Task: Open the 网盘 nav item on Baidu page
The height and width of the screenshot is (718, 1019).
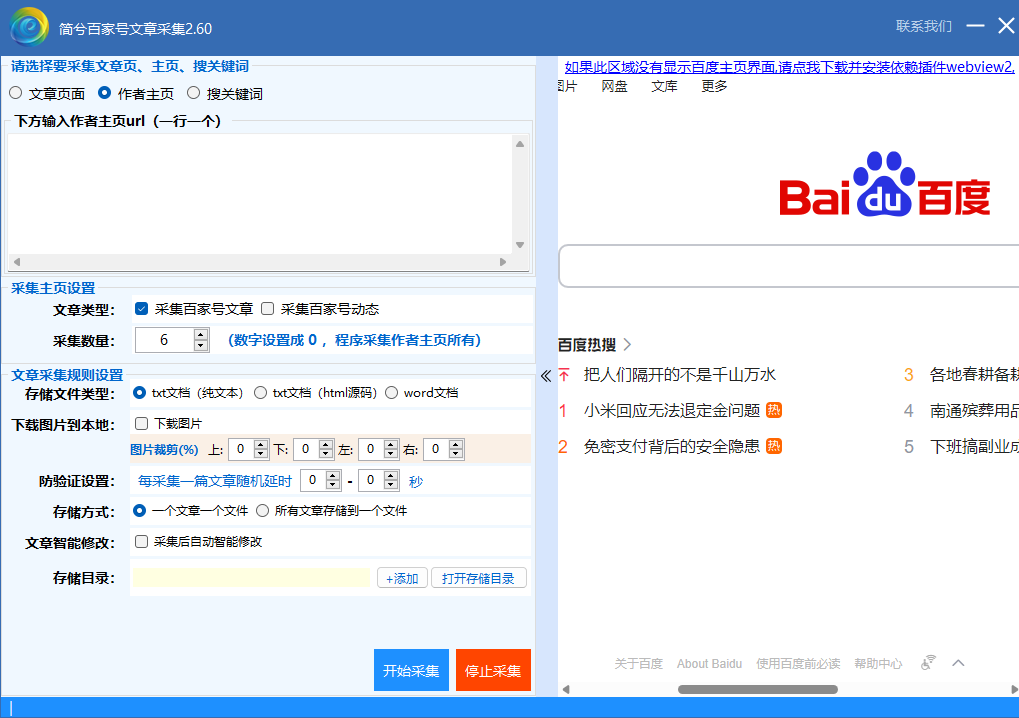Action: [x=614, y=86]
